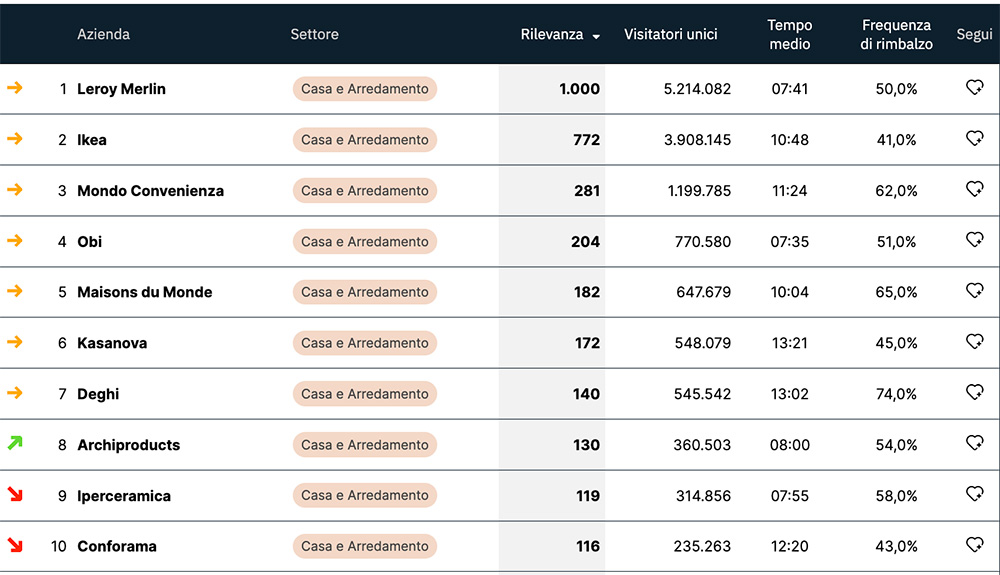Sort table by Visitatori unici column
This screenshot has width=1000, height=575.
[x=670, y=34]
